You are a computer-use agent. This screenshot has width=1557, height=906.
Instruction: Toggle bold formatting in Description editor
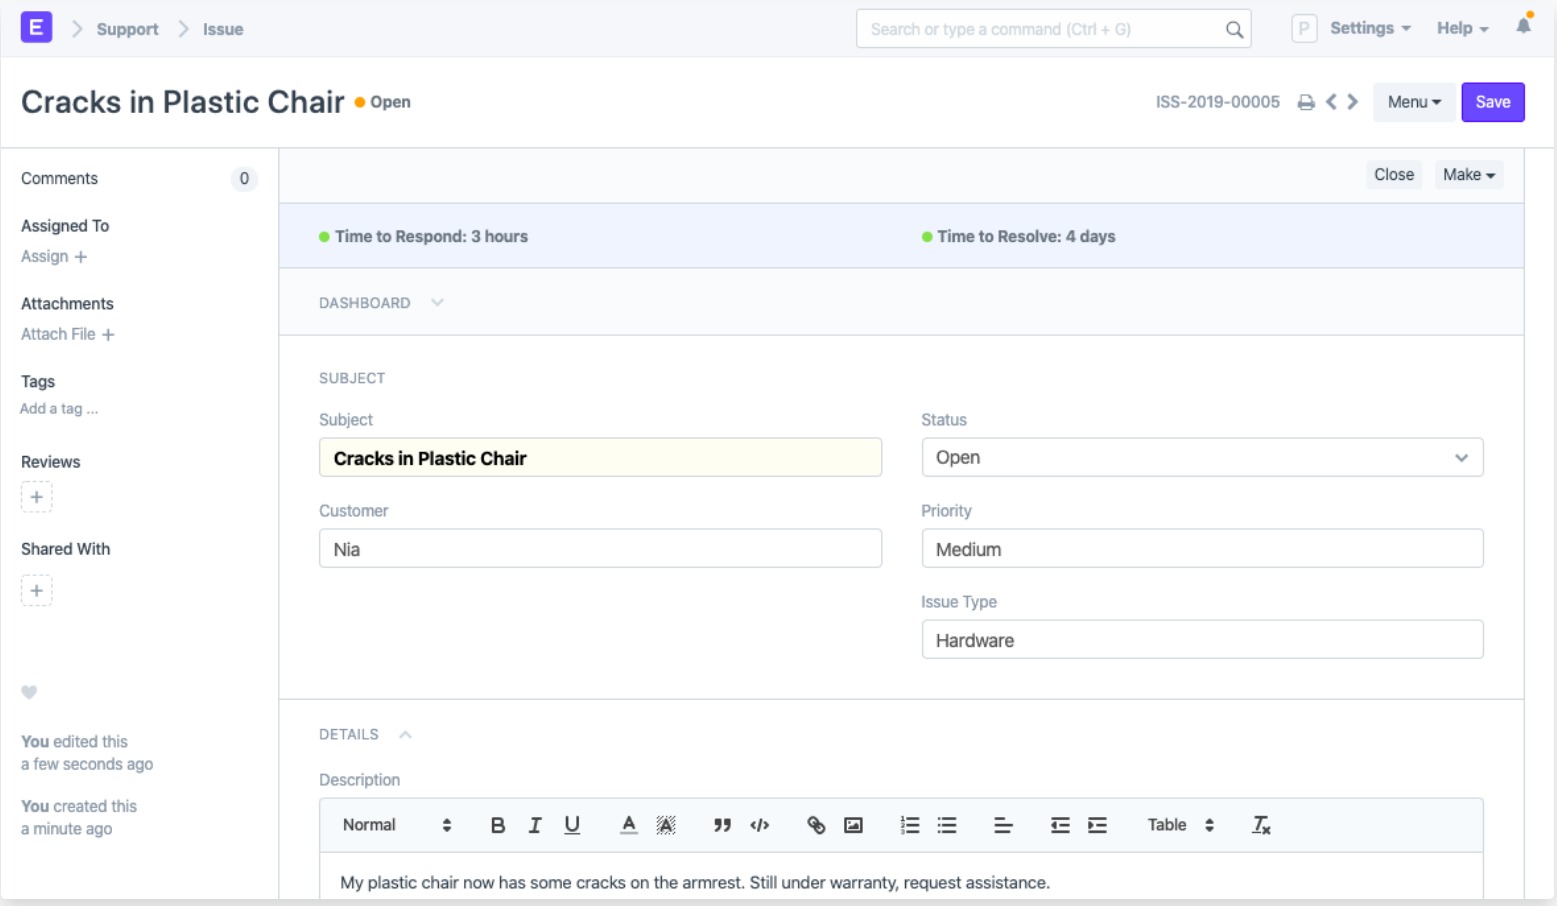[x=497, y=825]
